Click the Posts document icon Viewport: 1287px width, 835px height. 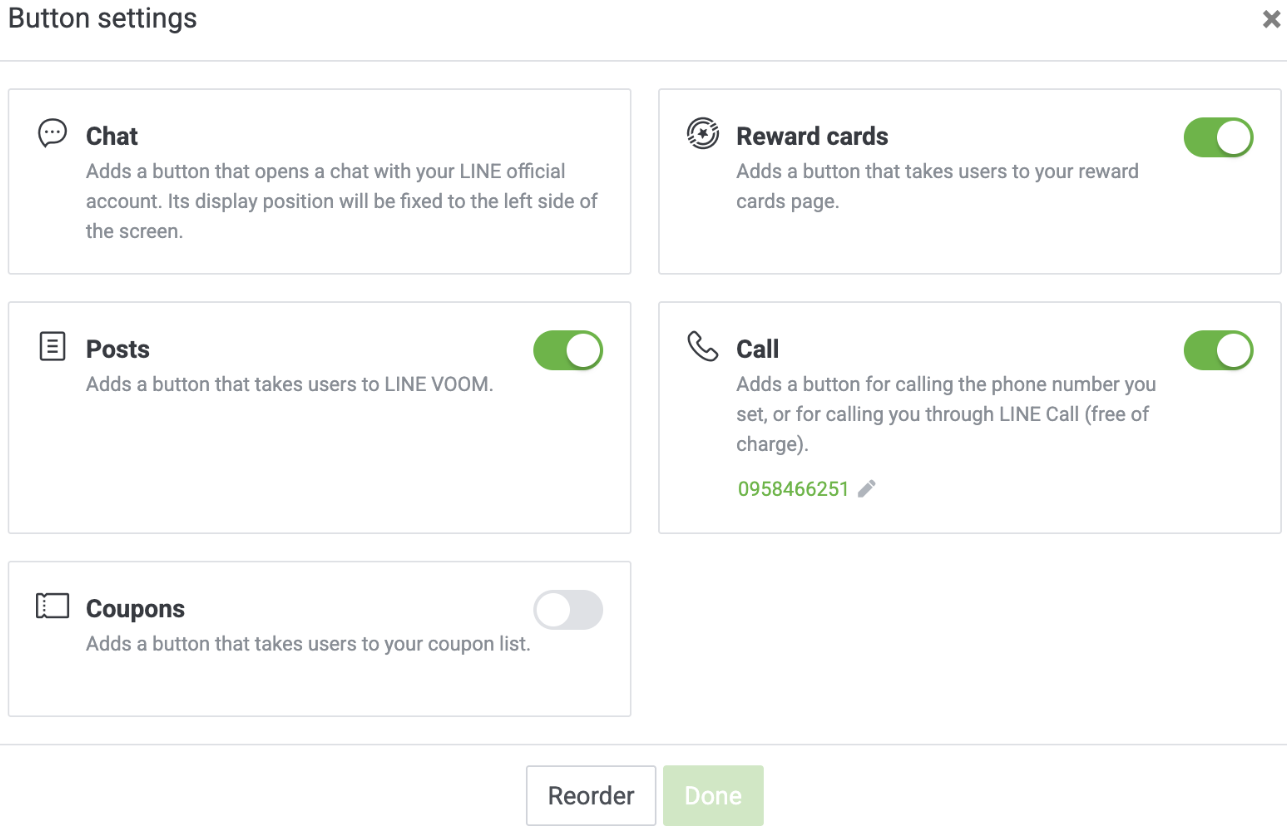(x=52, y=347)
